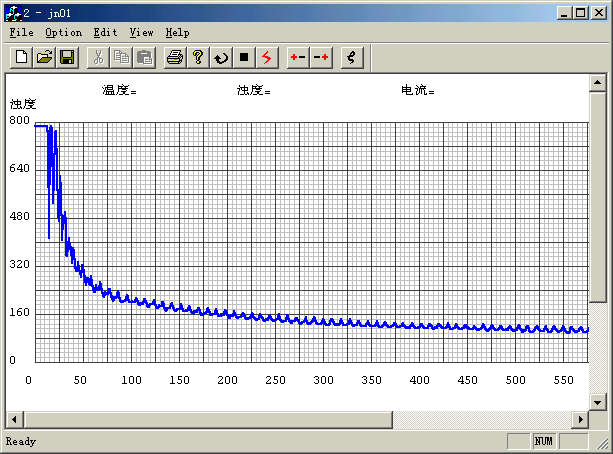This screenshot has width=613, height=454.
Task: Click the red minus-plus toolbar icon
Action: click(x=321, y=57)
